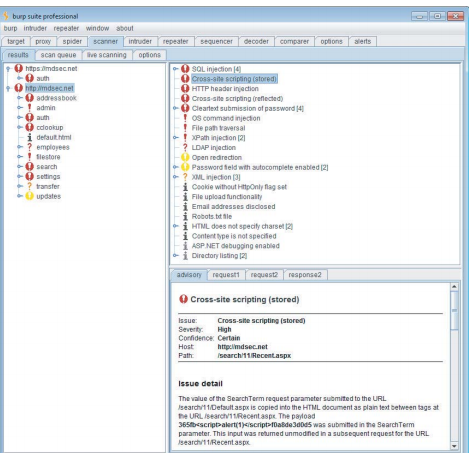The height and width of the screenshot is (453, 470).
Task: Click the question mark icon beside LDAP injection
Action: tap(185, 147)
